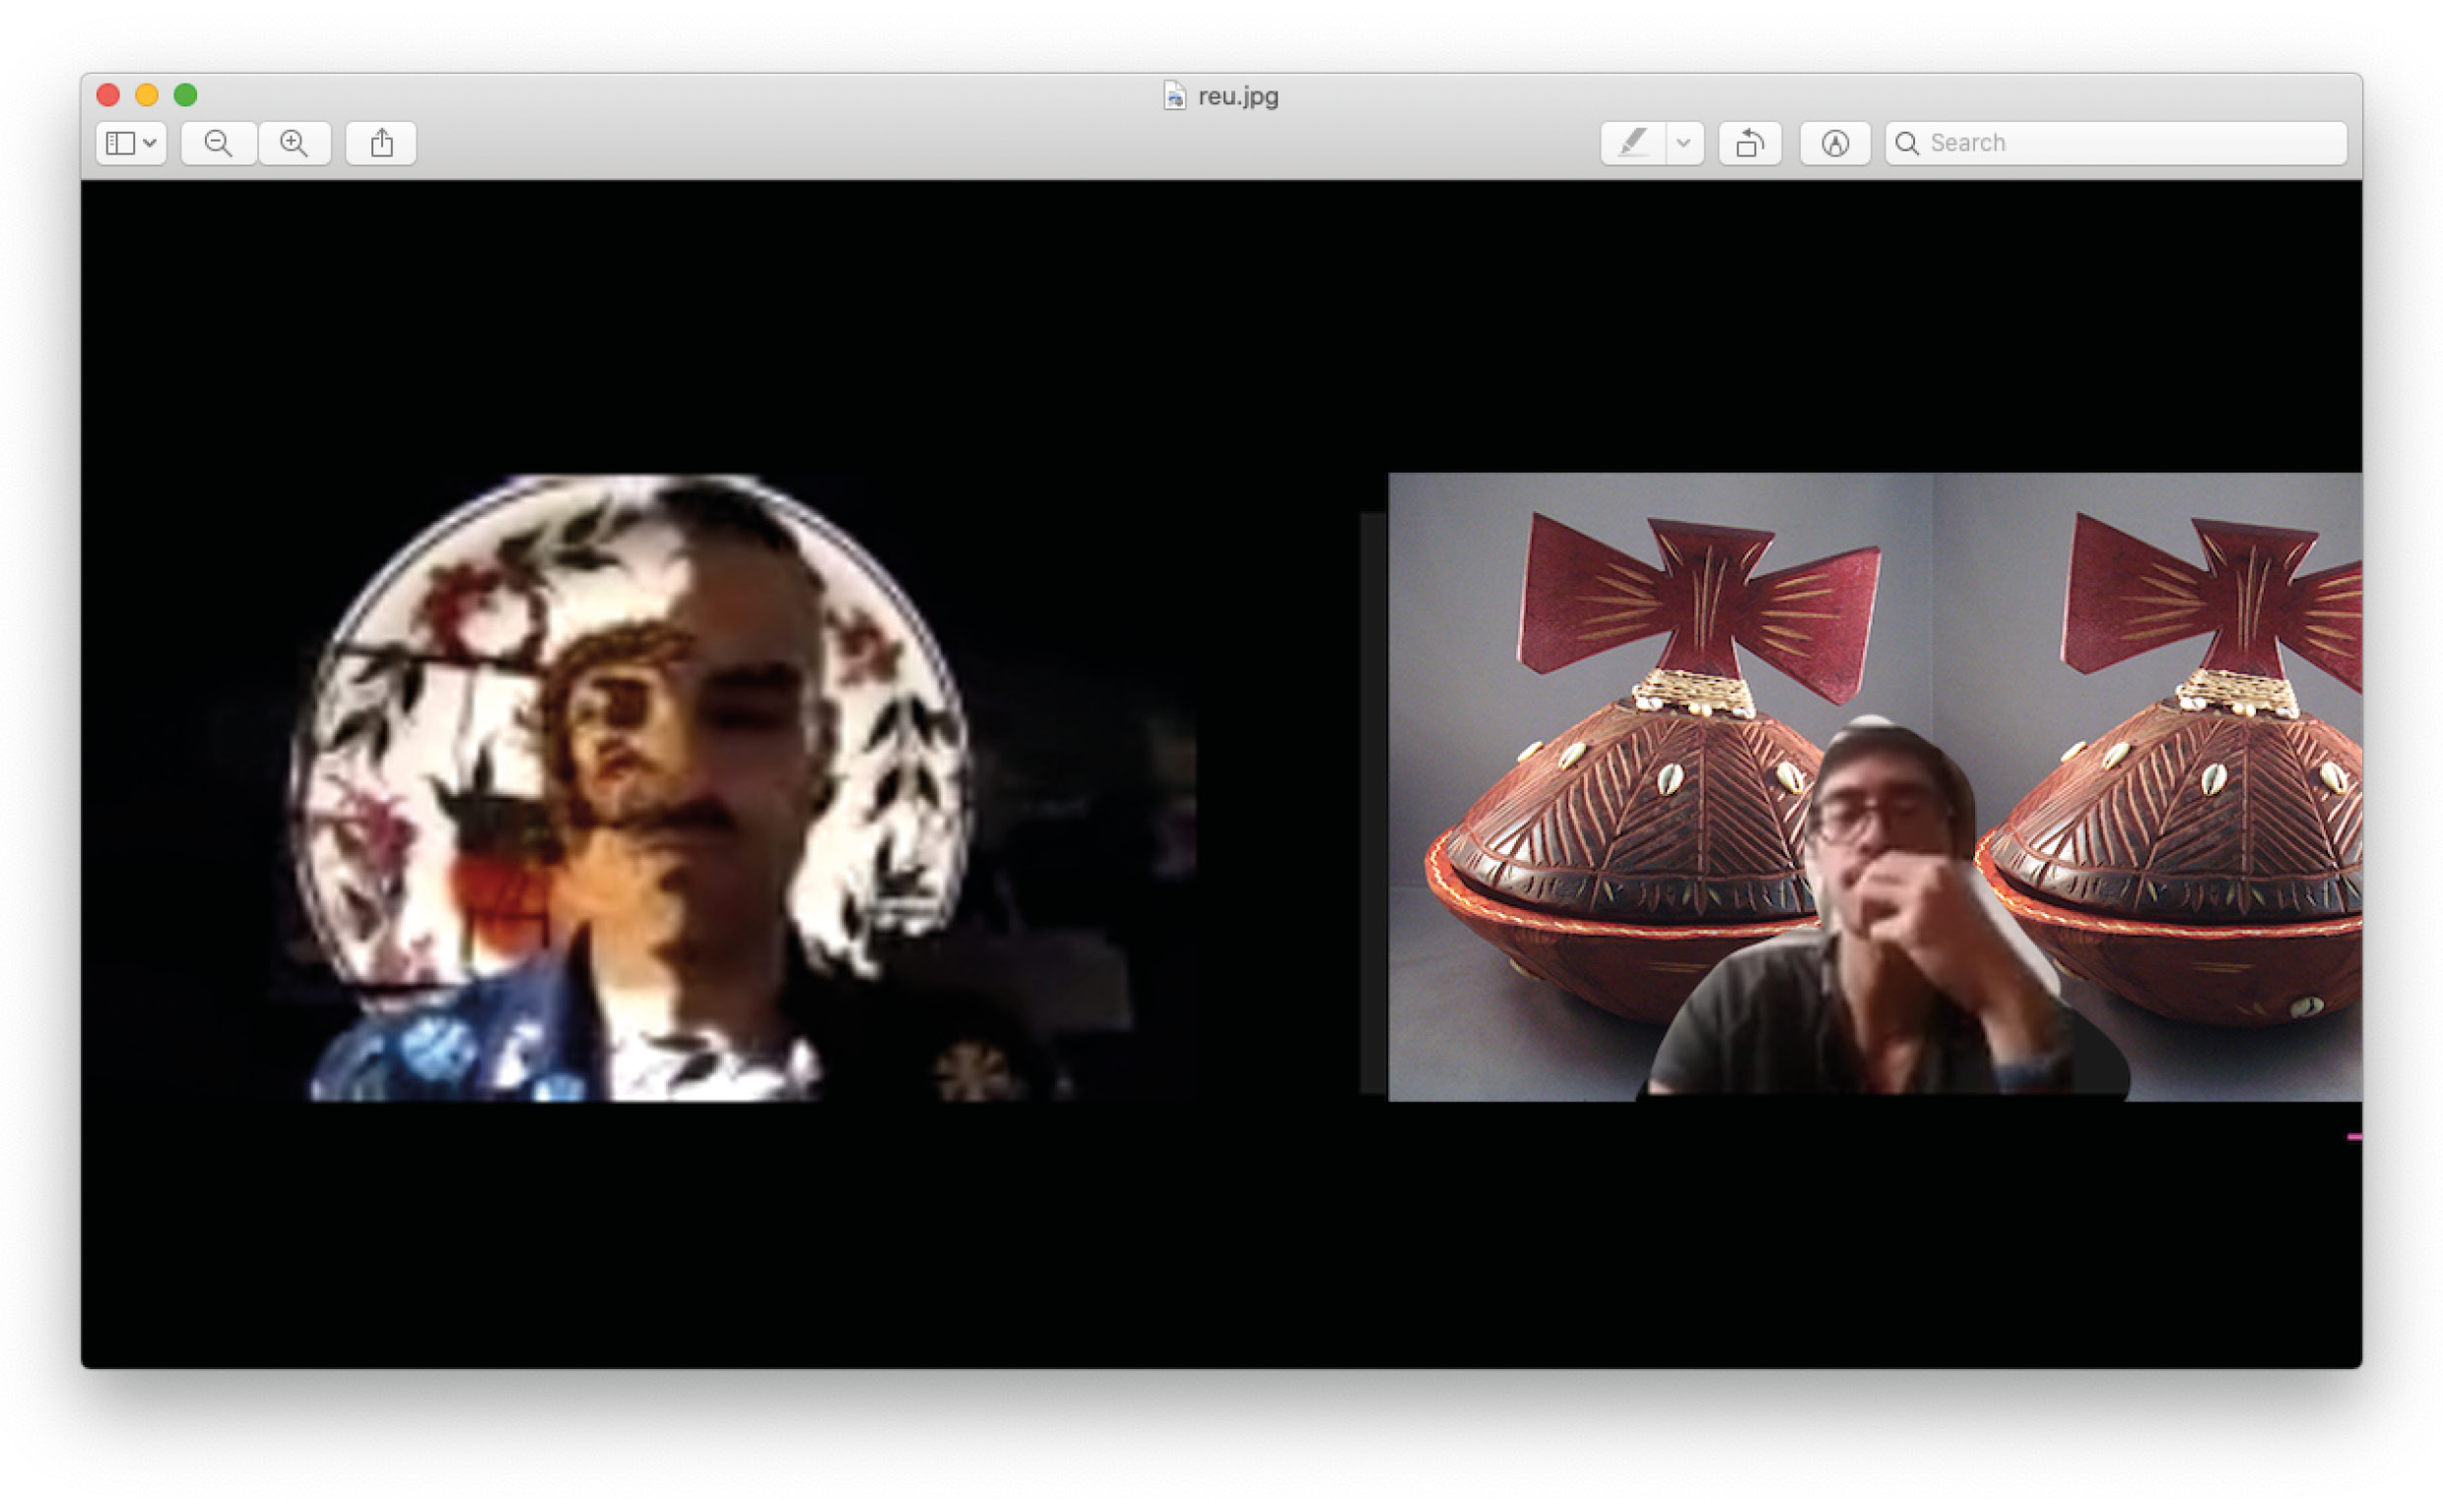Click the reu.jpg document proxy icon

point(1175,96)
